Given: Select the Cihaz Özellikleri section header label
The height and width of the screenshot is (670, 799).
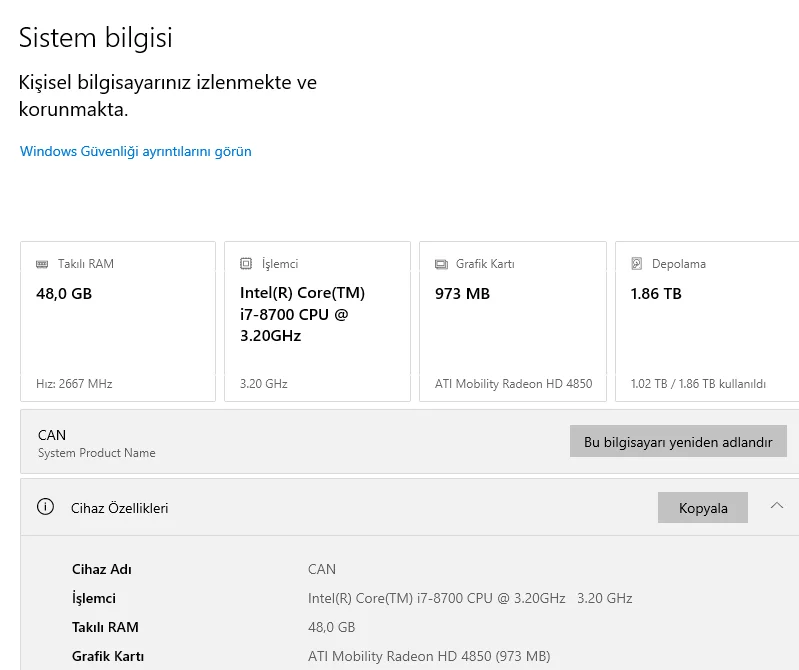Looking at the screenshot, I should tap(119, 508).
